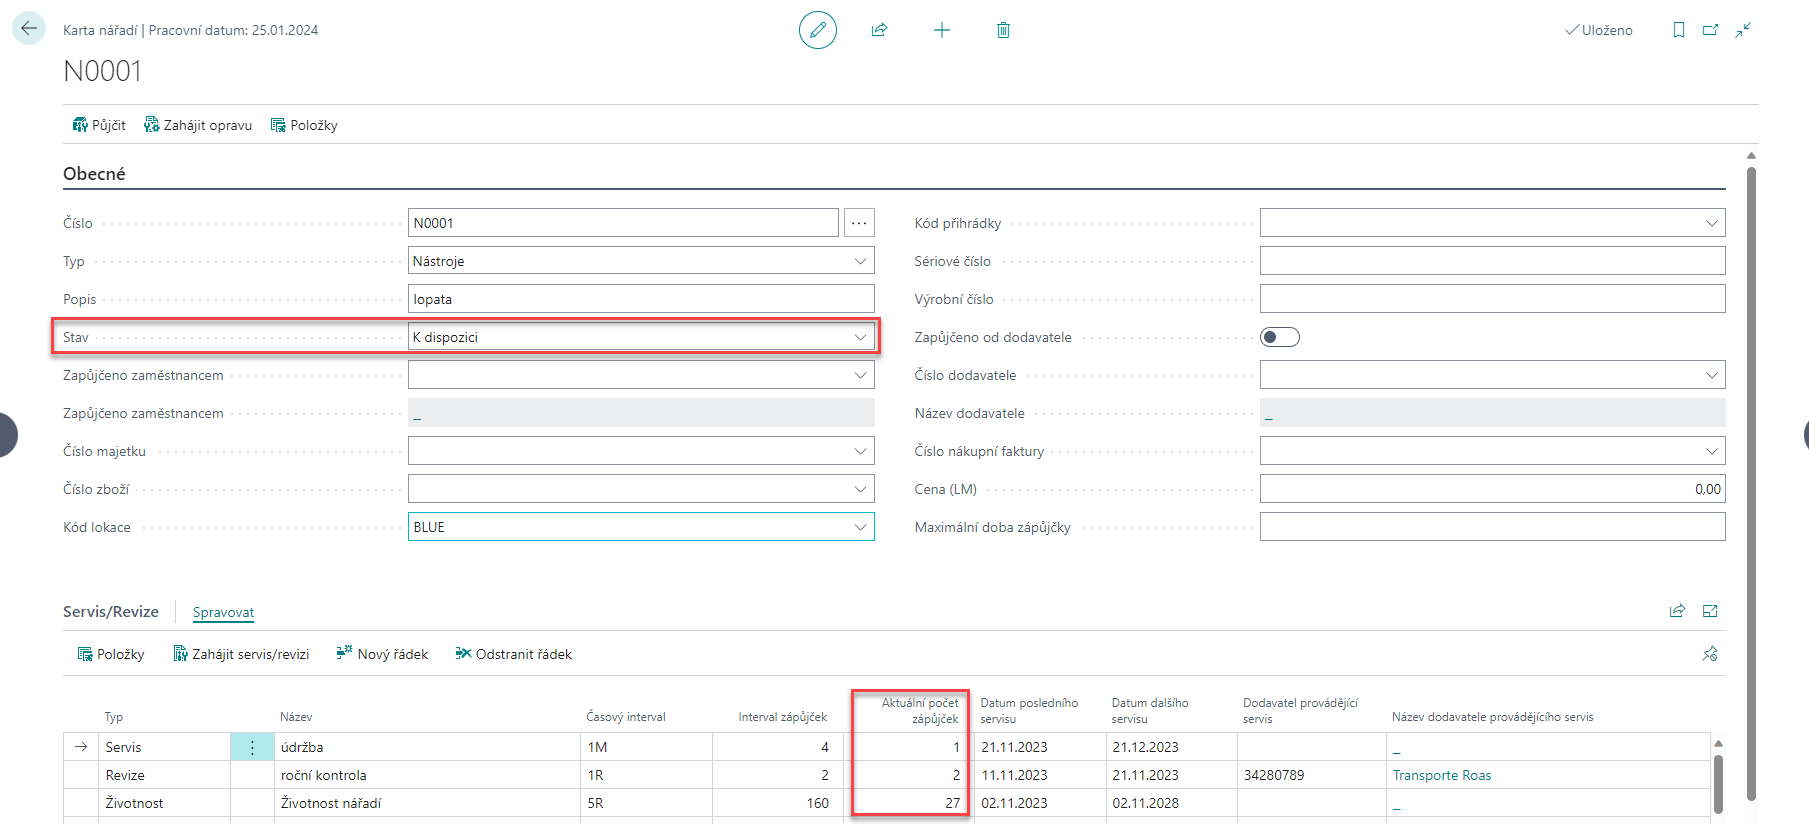Click the share icon in header

879,30
